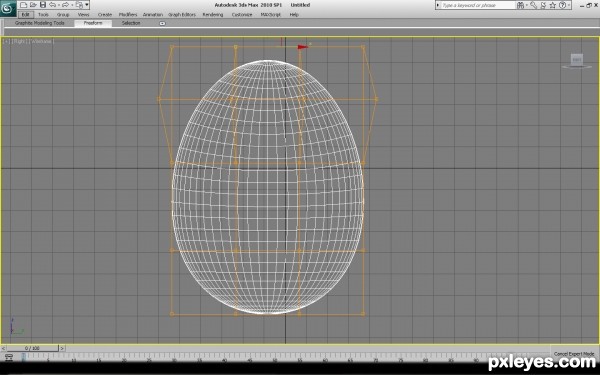Open the Communication Center satellite icon

[x=543, y=5]
